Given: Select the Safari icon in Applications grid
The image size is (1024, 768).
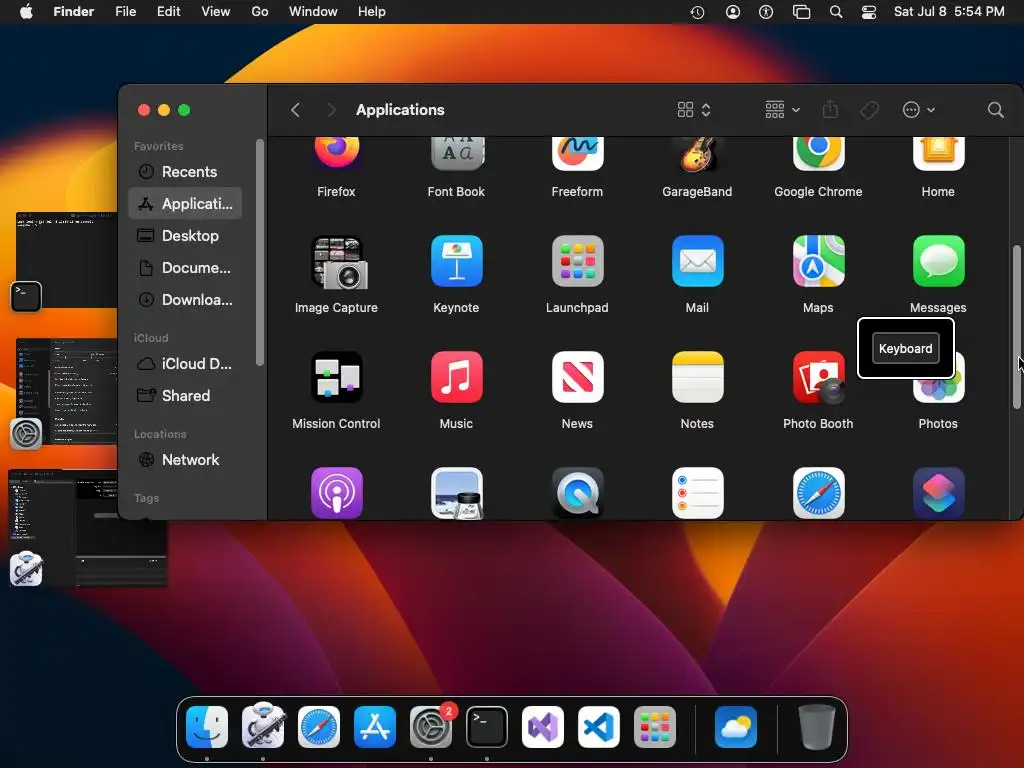Looking at the screenshot, I should pos(818,493).
